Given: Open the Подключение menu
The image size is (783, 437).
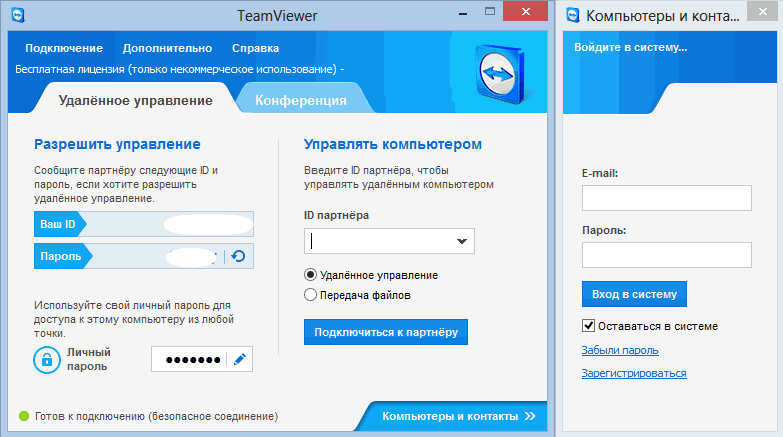Looking at the screenshot, I should click(64, 48).
